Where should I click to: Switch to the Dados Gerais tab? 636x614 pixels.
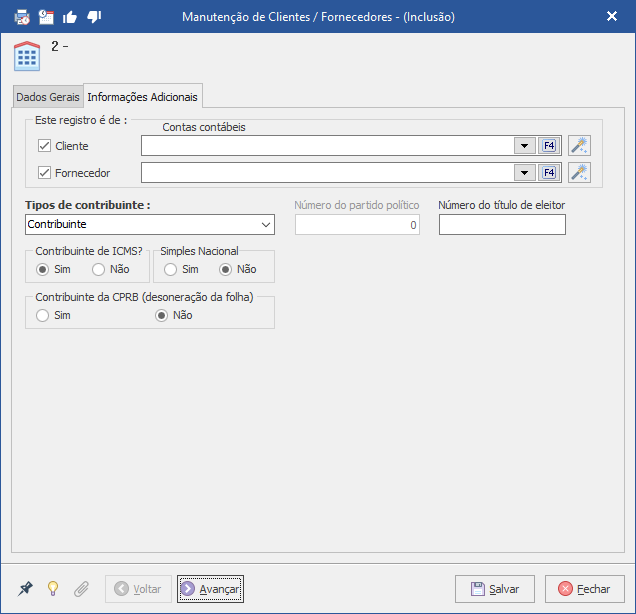point(48,97)
